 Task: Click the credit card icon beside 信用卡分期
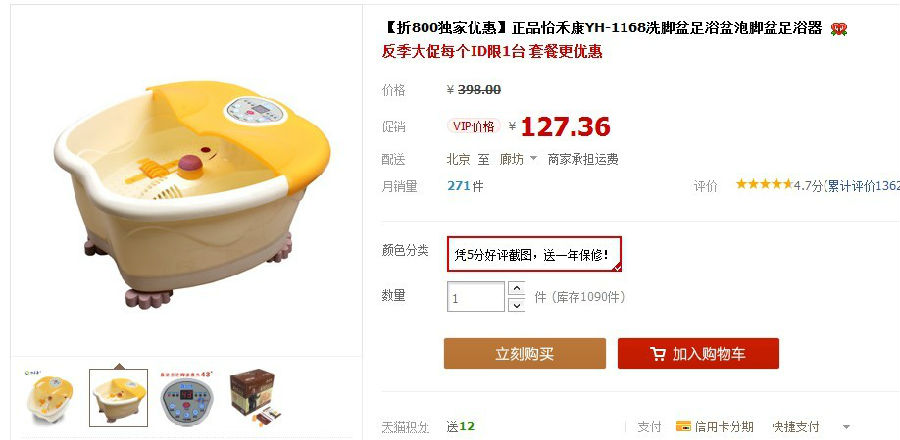click(683, 426)
